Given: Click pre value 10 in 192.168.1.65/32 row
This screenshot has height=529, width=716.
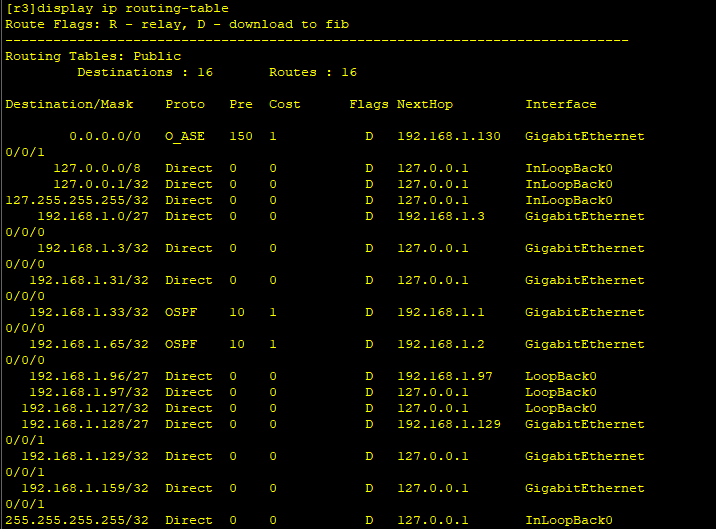Looking at the screenshot, I should (x=237, y=344).
